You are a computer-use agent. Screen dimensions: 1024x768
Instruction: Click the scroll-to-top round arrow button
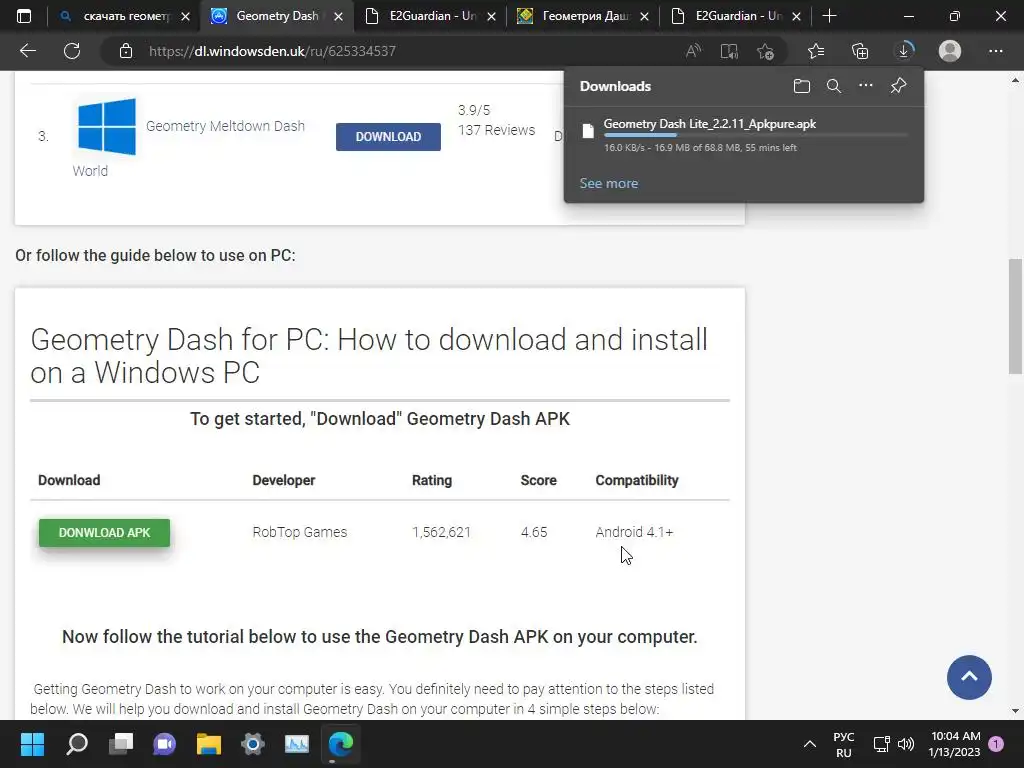[x=969, y=677]
